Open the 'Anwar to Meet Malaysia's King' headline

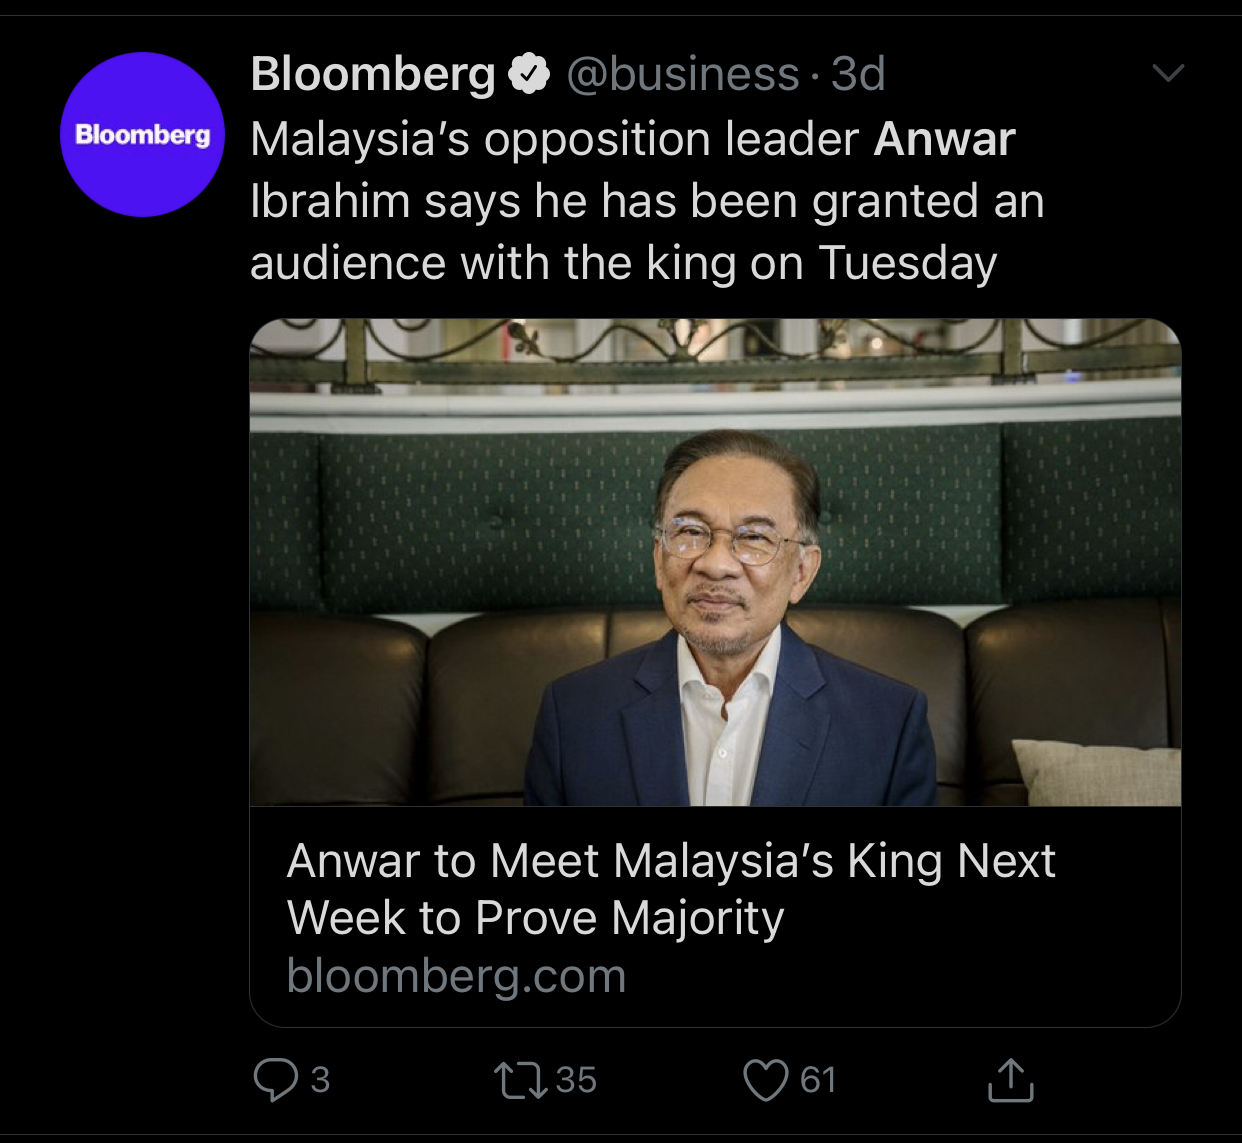pyautogui.click(x=671, y=861)
